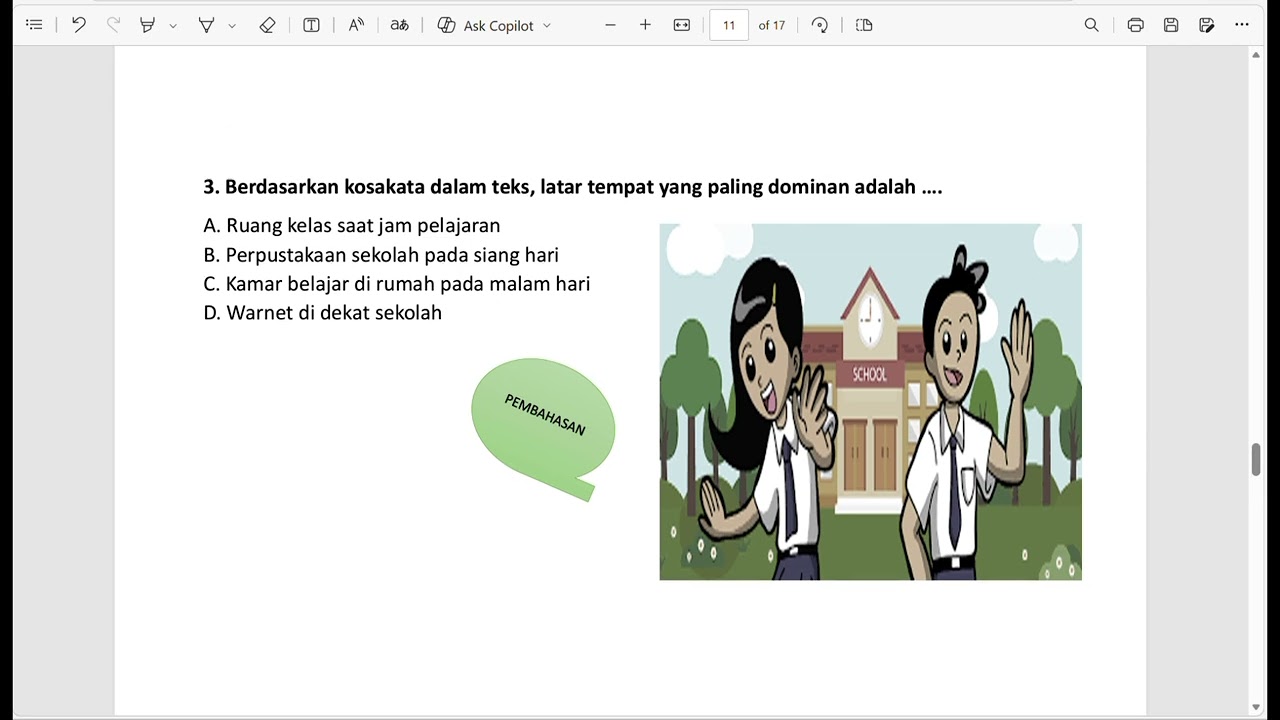Click the Add text tool

tap(311, 25)
